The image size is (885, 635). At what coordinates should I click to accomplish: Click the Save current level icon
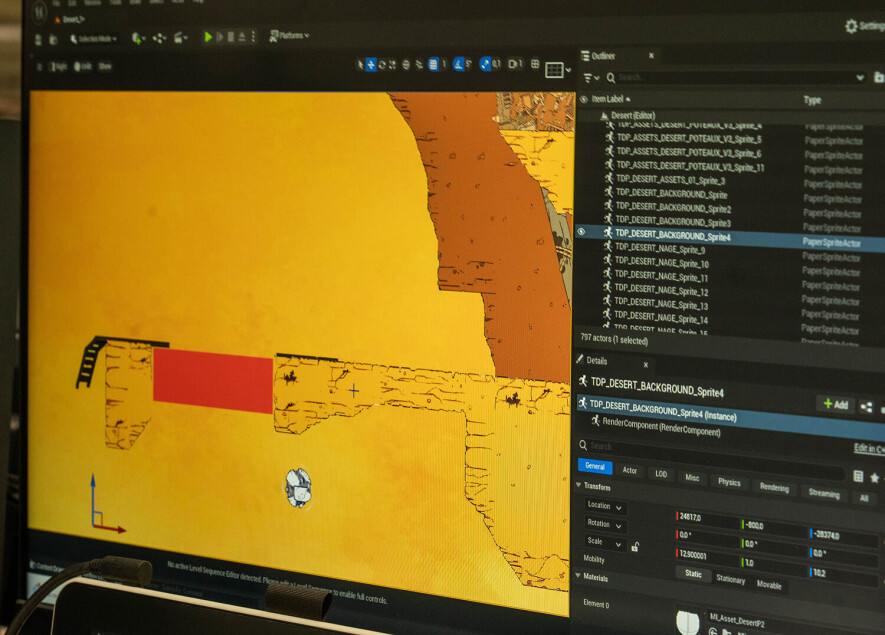38,40
